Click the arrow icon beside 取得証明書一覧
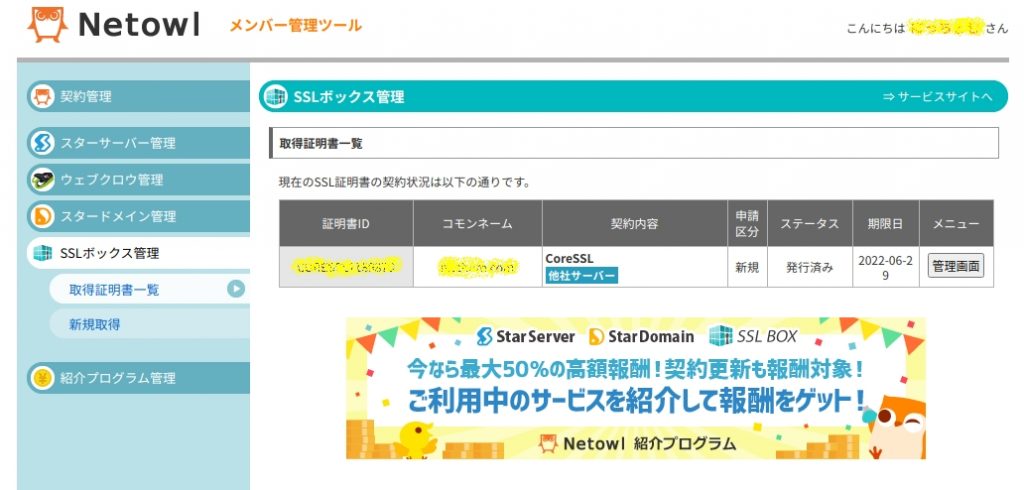The width and height of the screenshot is (1024, 490). coord(236,289)
